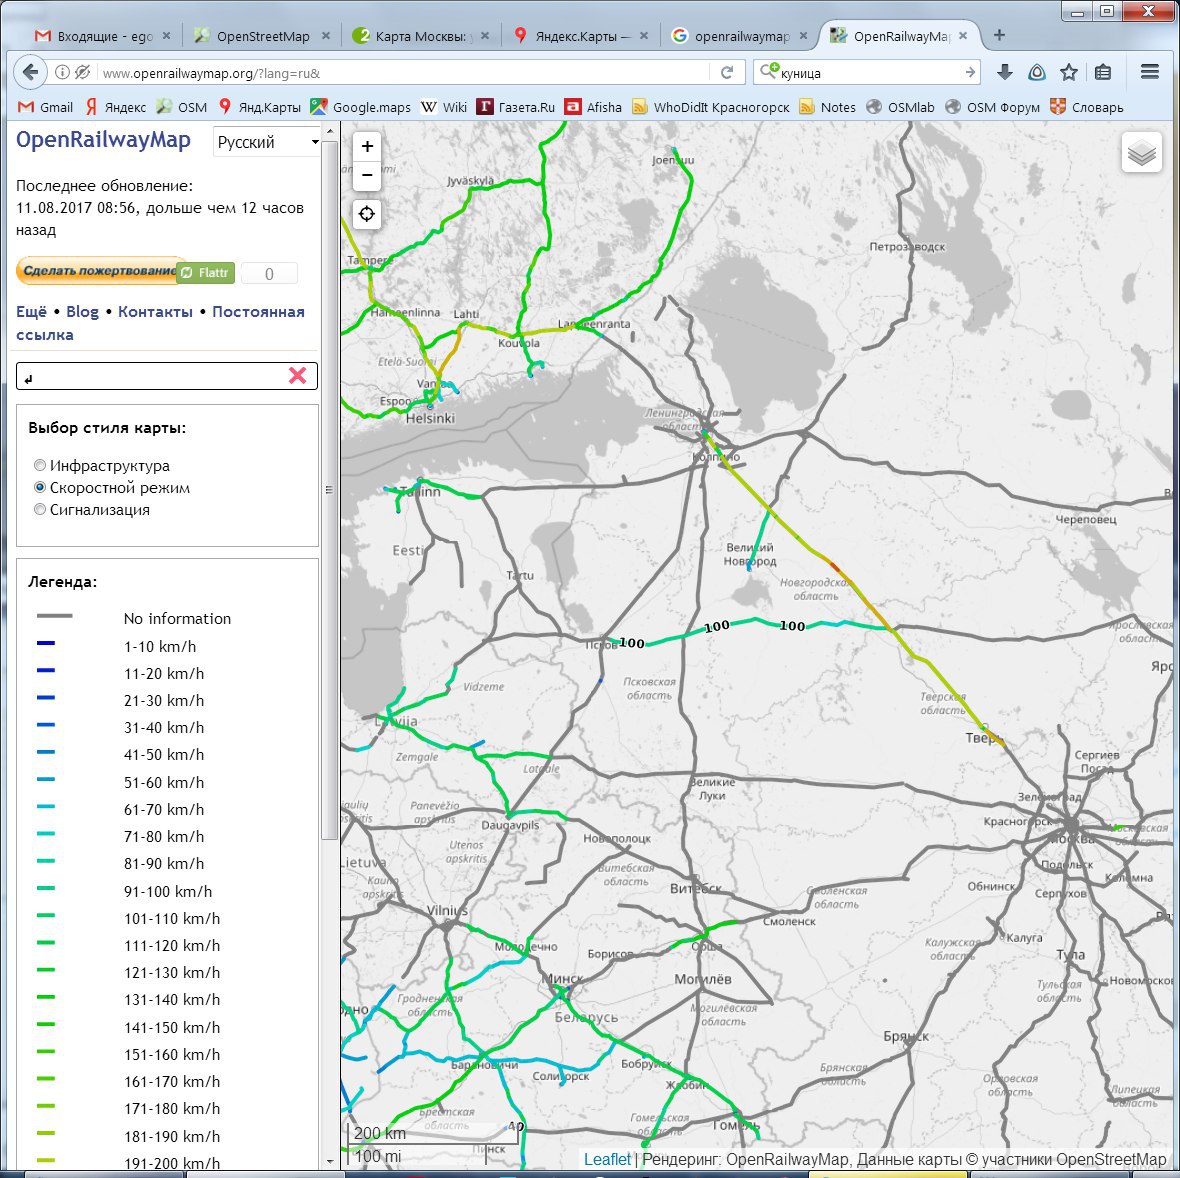The width and height of the screenshot is (1180, 1178).
Task: Open the Gmail bookmark
Action: [x=46, y=107]
